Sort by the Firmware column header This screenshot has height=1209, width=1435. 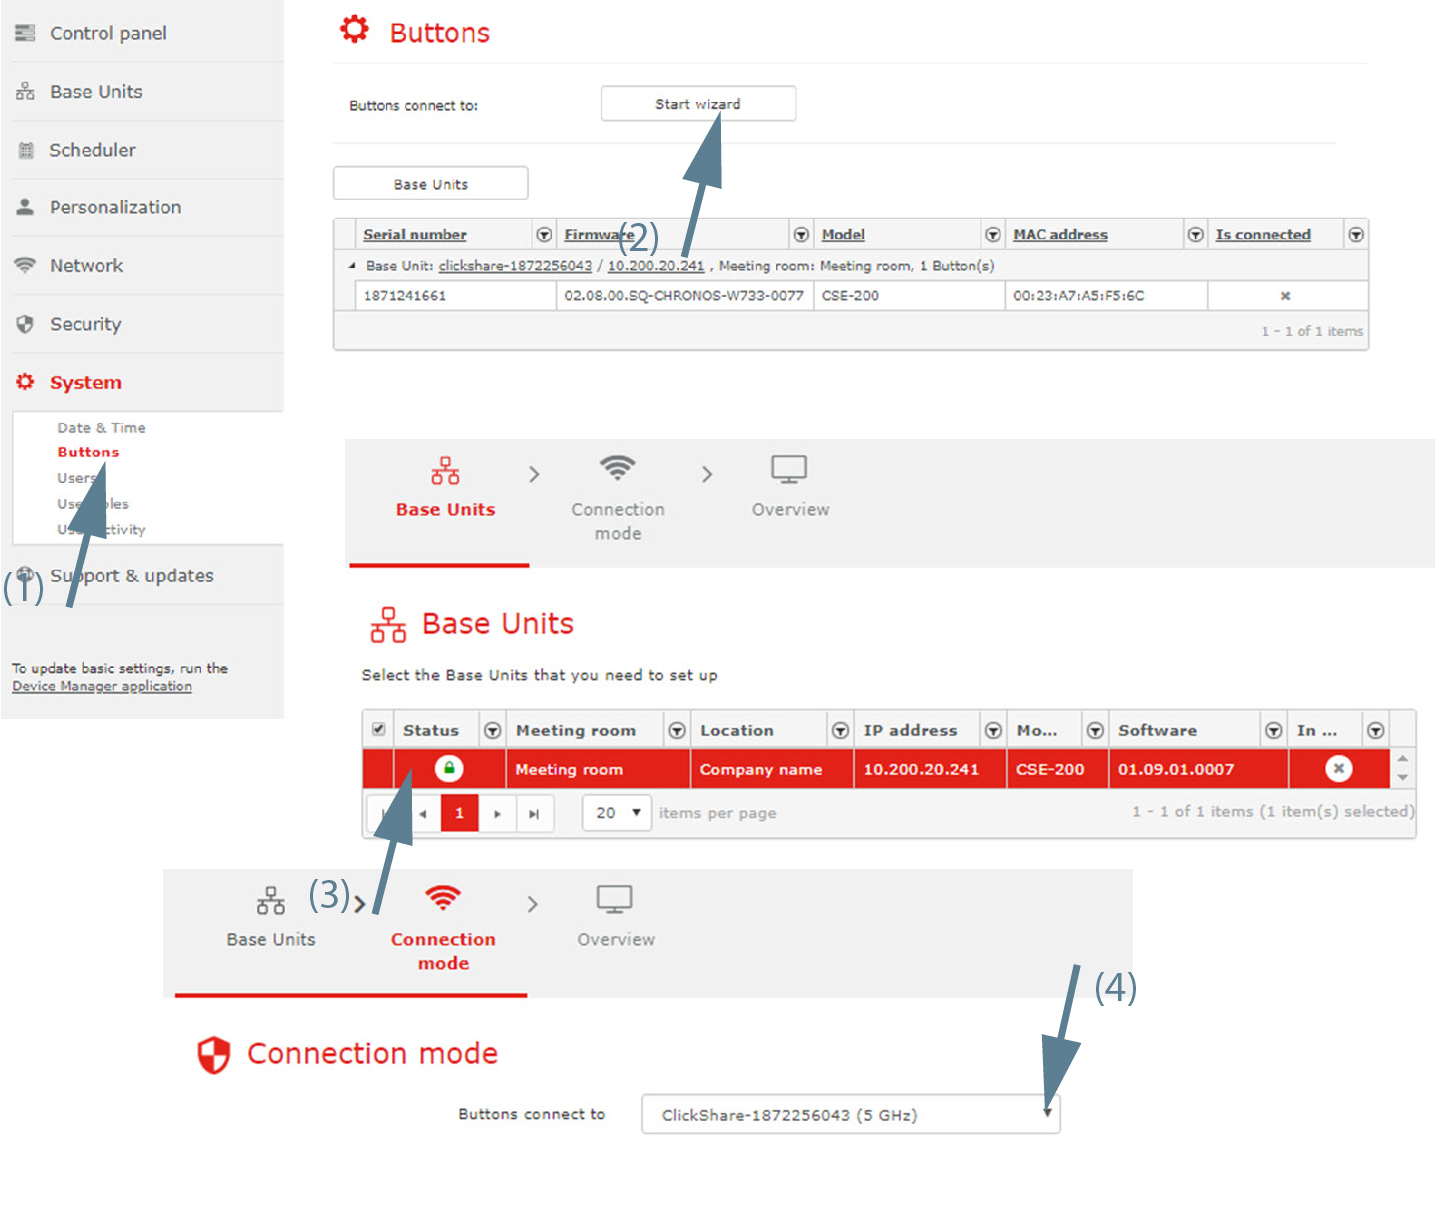(x=599, y=234)
